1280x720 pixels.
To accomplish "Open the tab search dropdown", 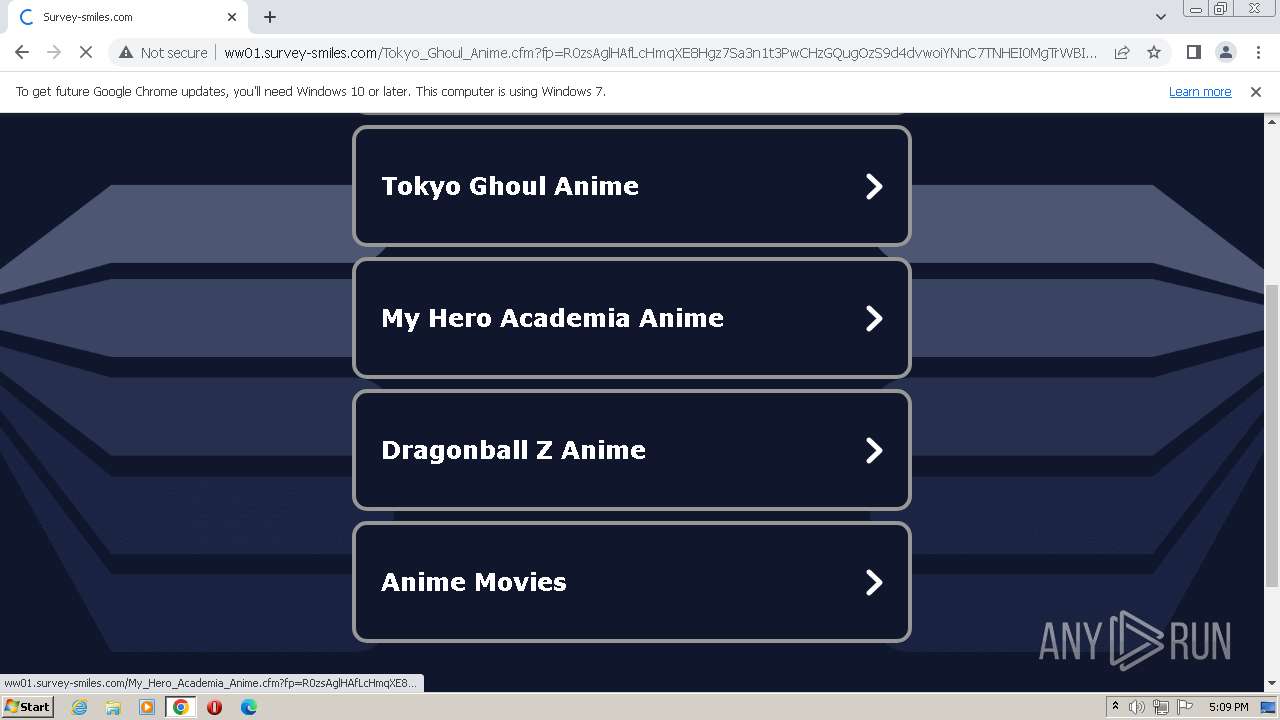I will coord(1160,17).
